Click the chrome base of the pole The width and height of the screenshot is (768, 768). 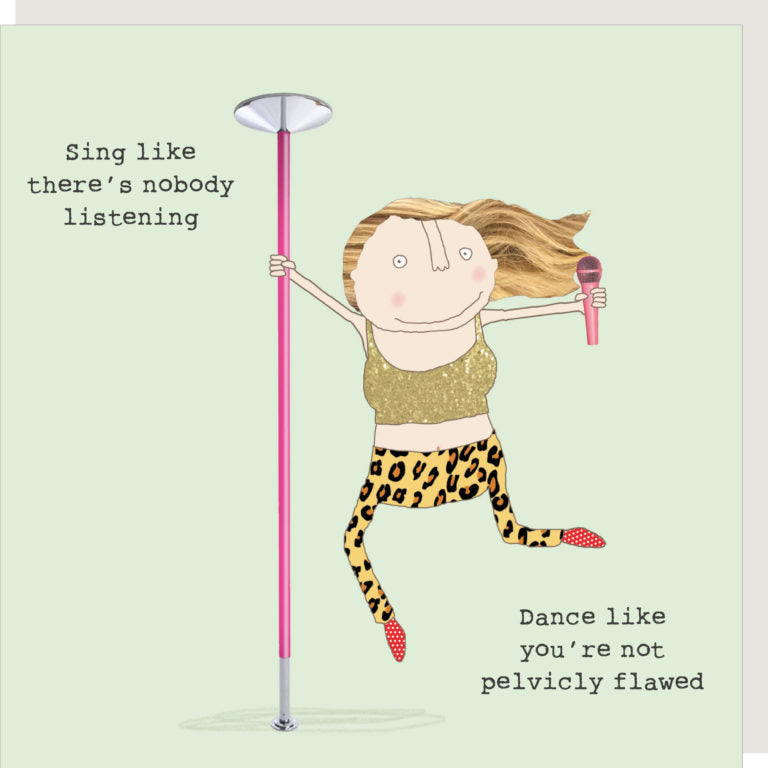point(285,695)
